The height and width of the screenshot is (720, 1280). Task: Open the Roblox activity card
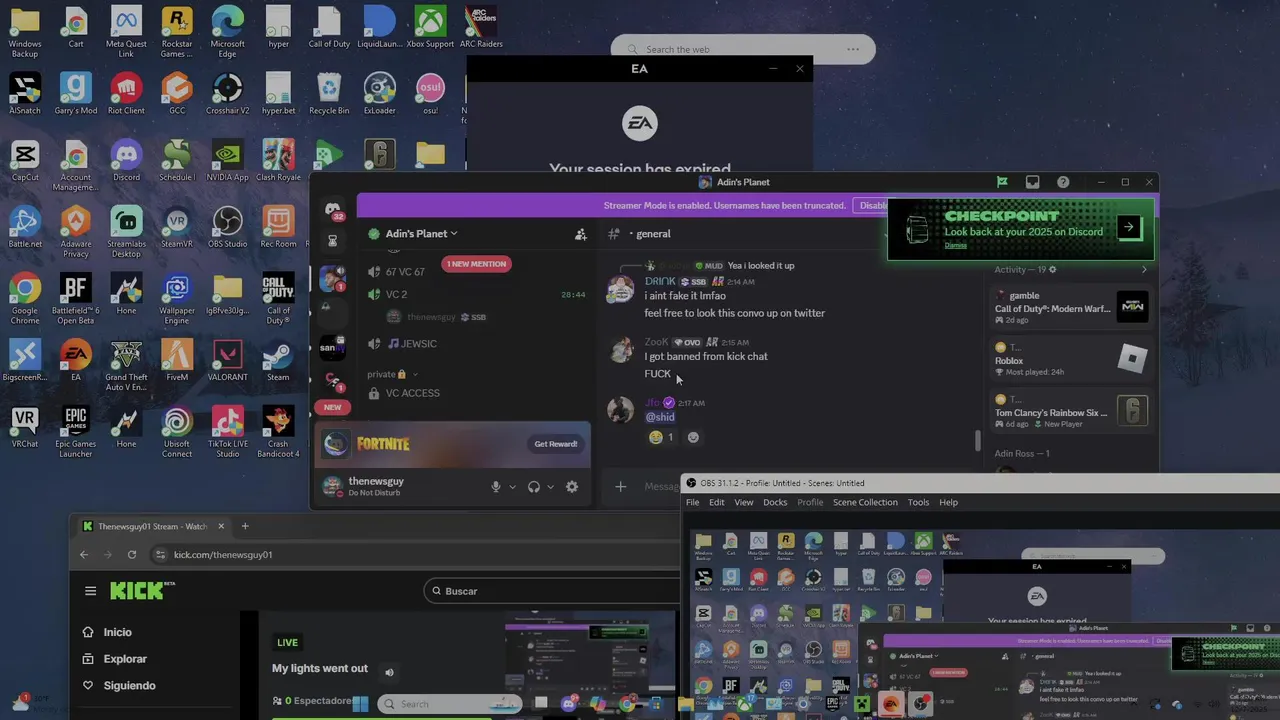coord(1071,360)
